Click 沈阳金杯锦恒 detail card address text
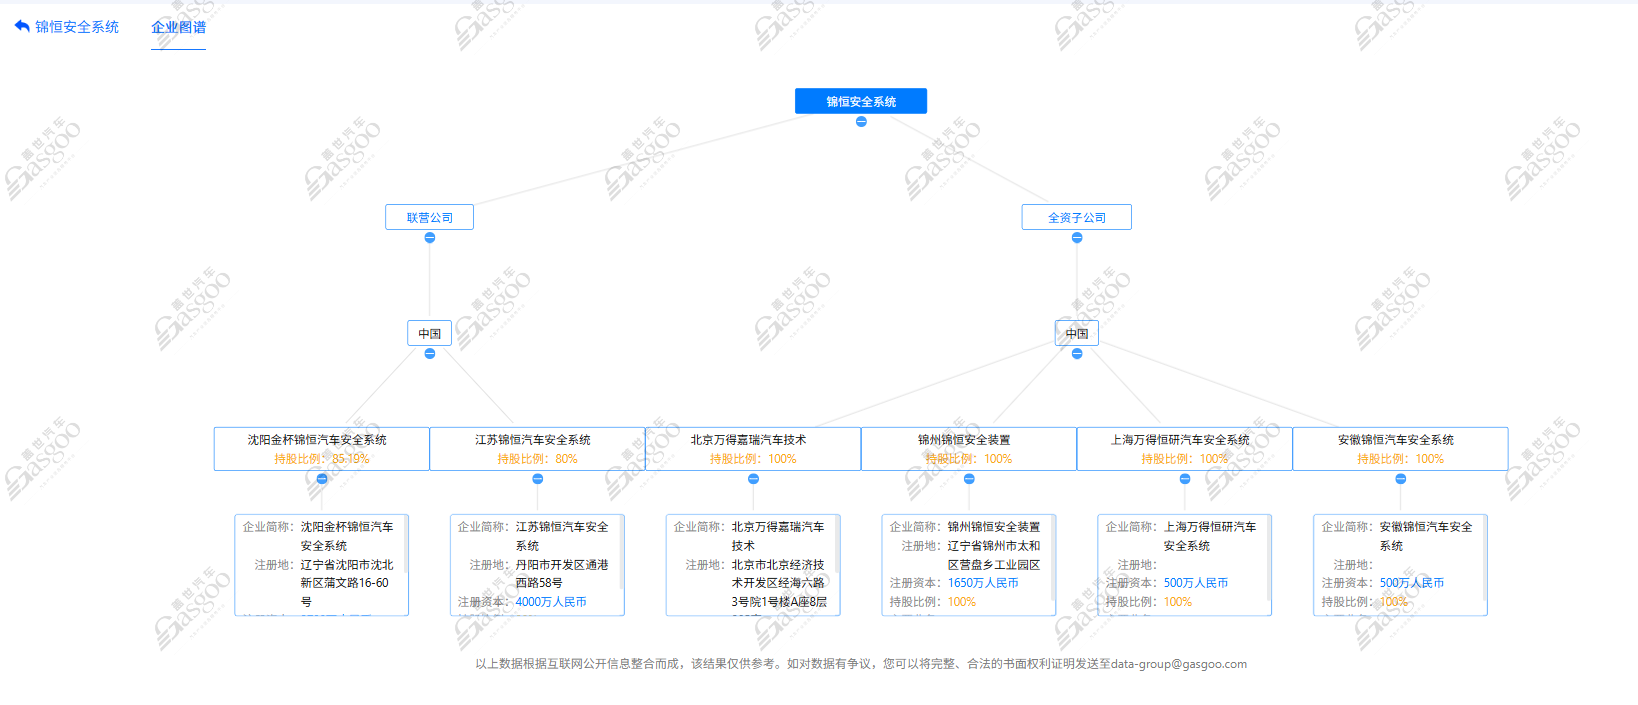Screen dimensions: 1638x705 [347, 583]
